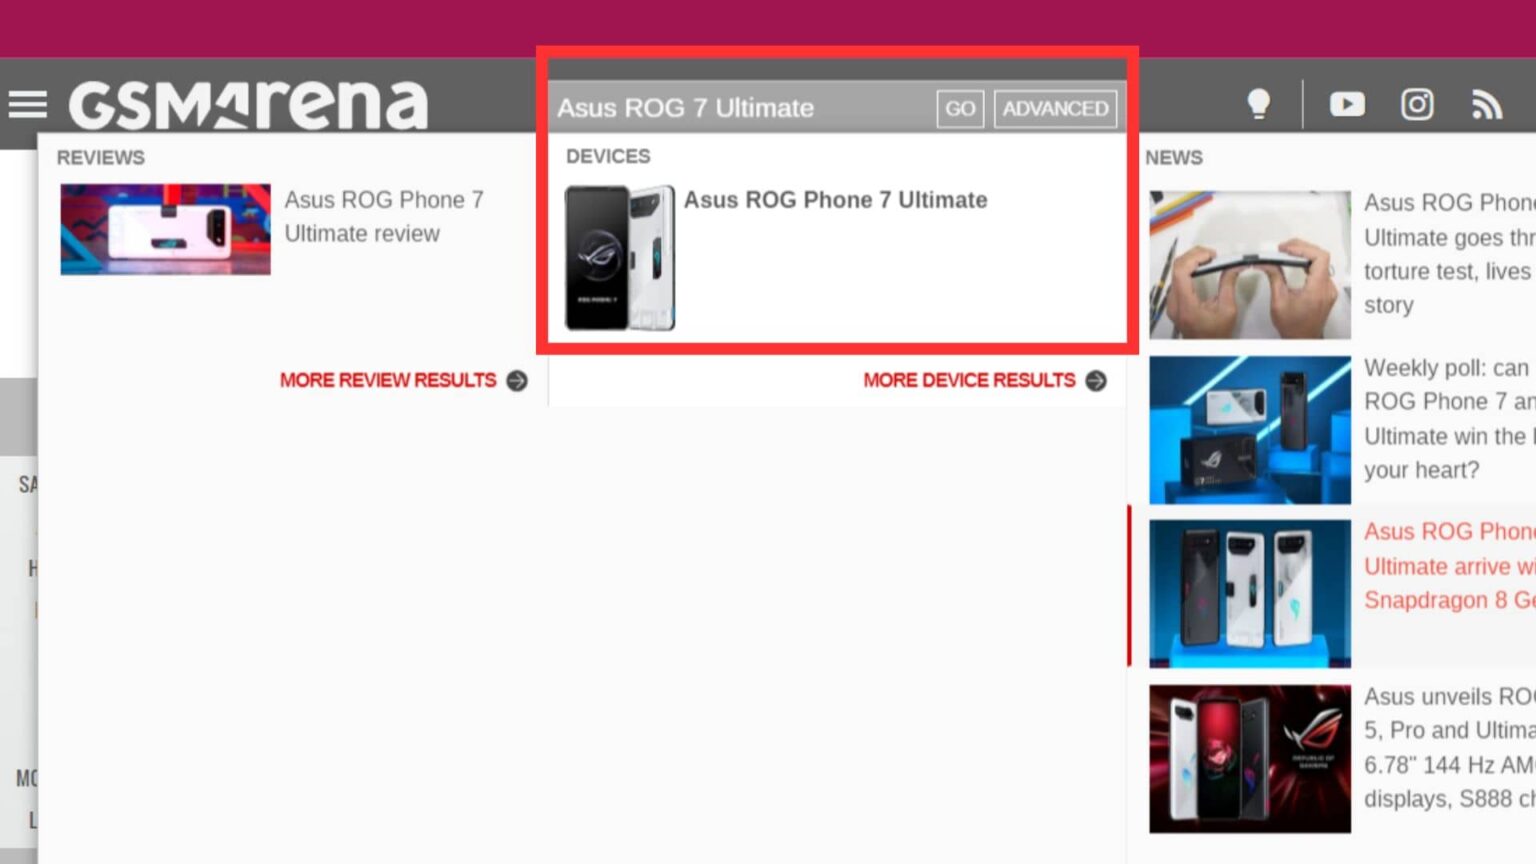Click the search field with Asus ROG 7 Ultimate
1536x864 pixels.
[x=740, y=108]
